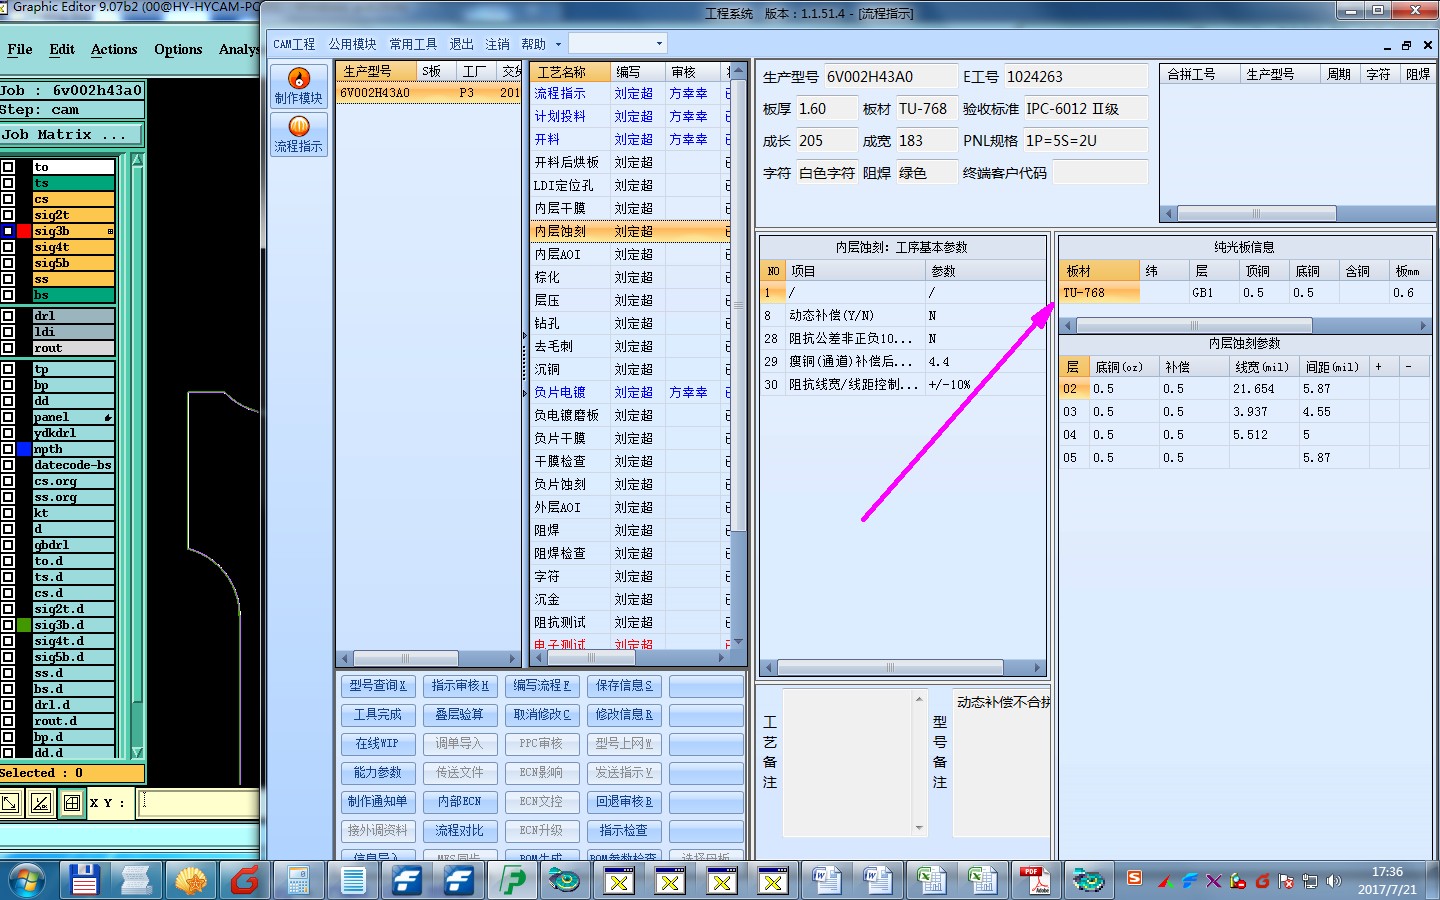Open 公用模块 menu
The height and width of the screenshot is (900, 1440).
point(352,44)
